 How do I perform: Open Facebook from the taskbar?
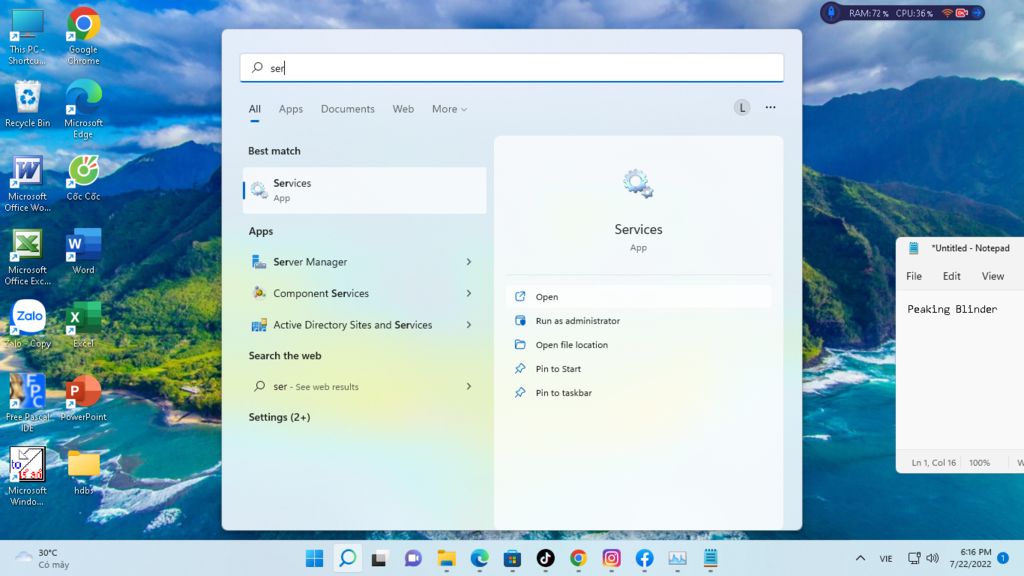tap(645, 558)
